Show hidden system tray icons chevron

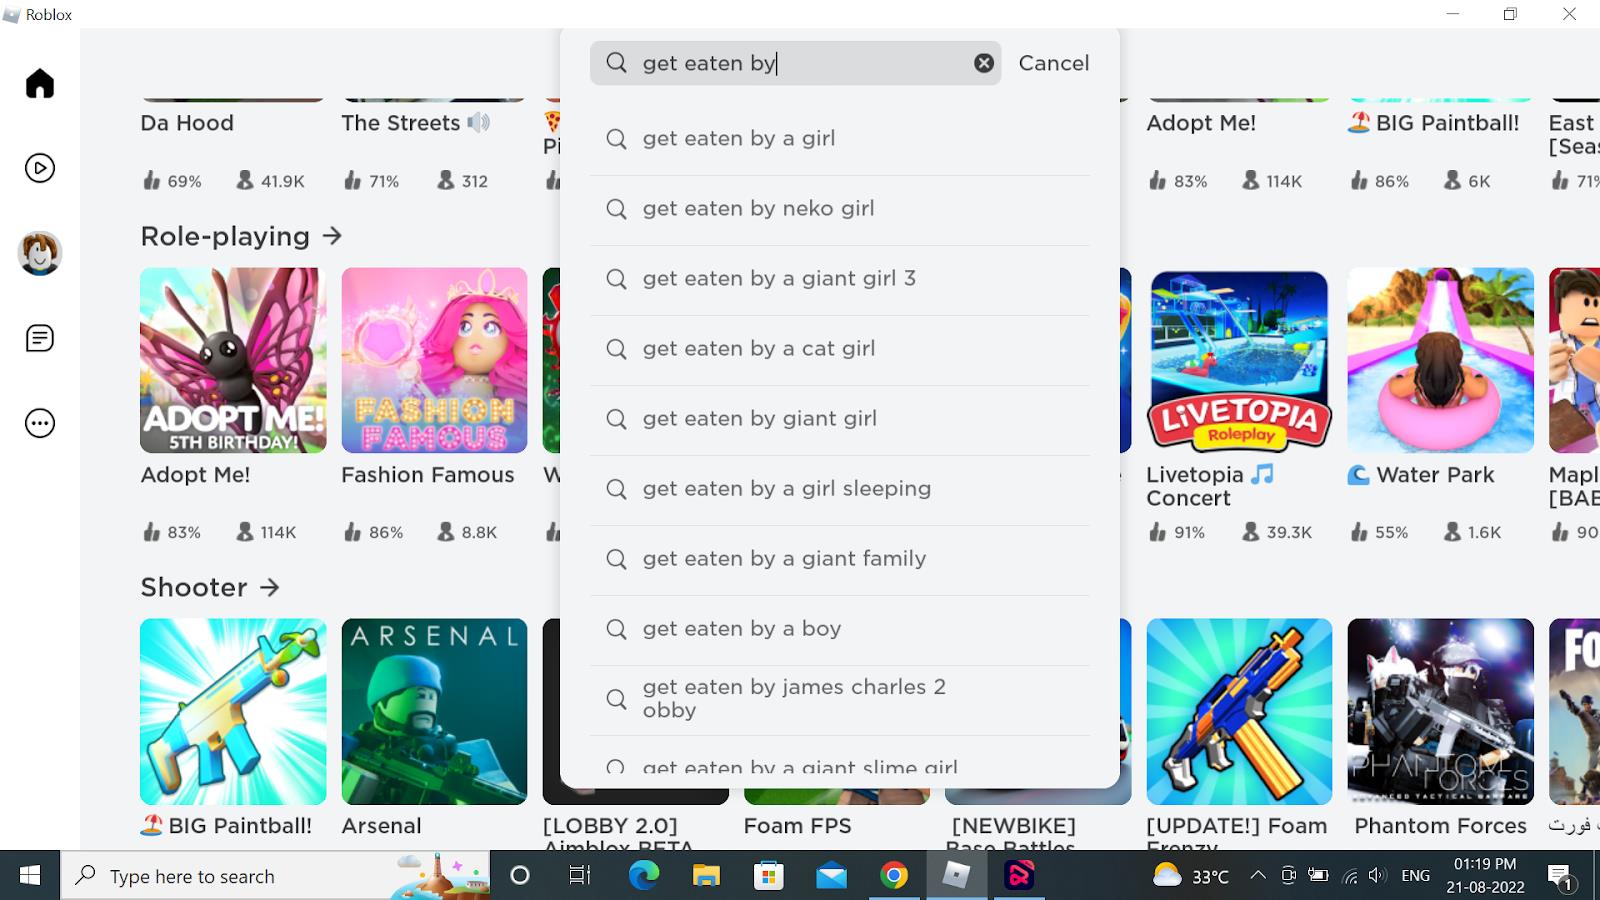pos(1258,875)
